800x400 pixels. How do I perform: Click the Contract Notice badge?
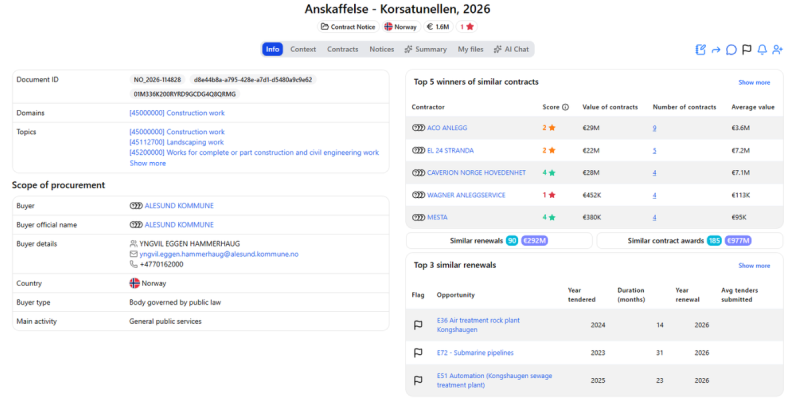(348, 27)
